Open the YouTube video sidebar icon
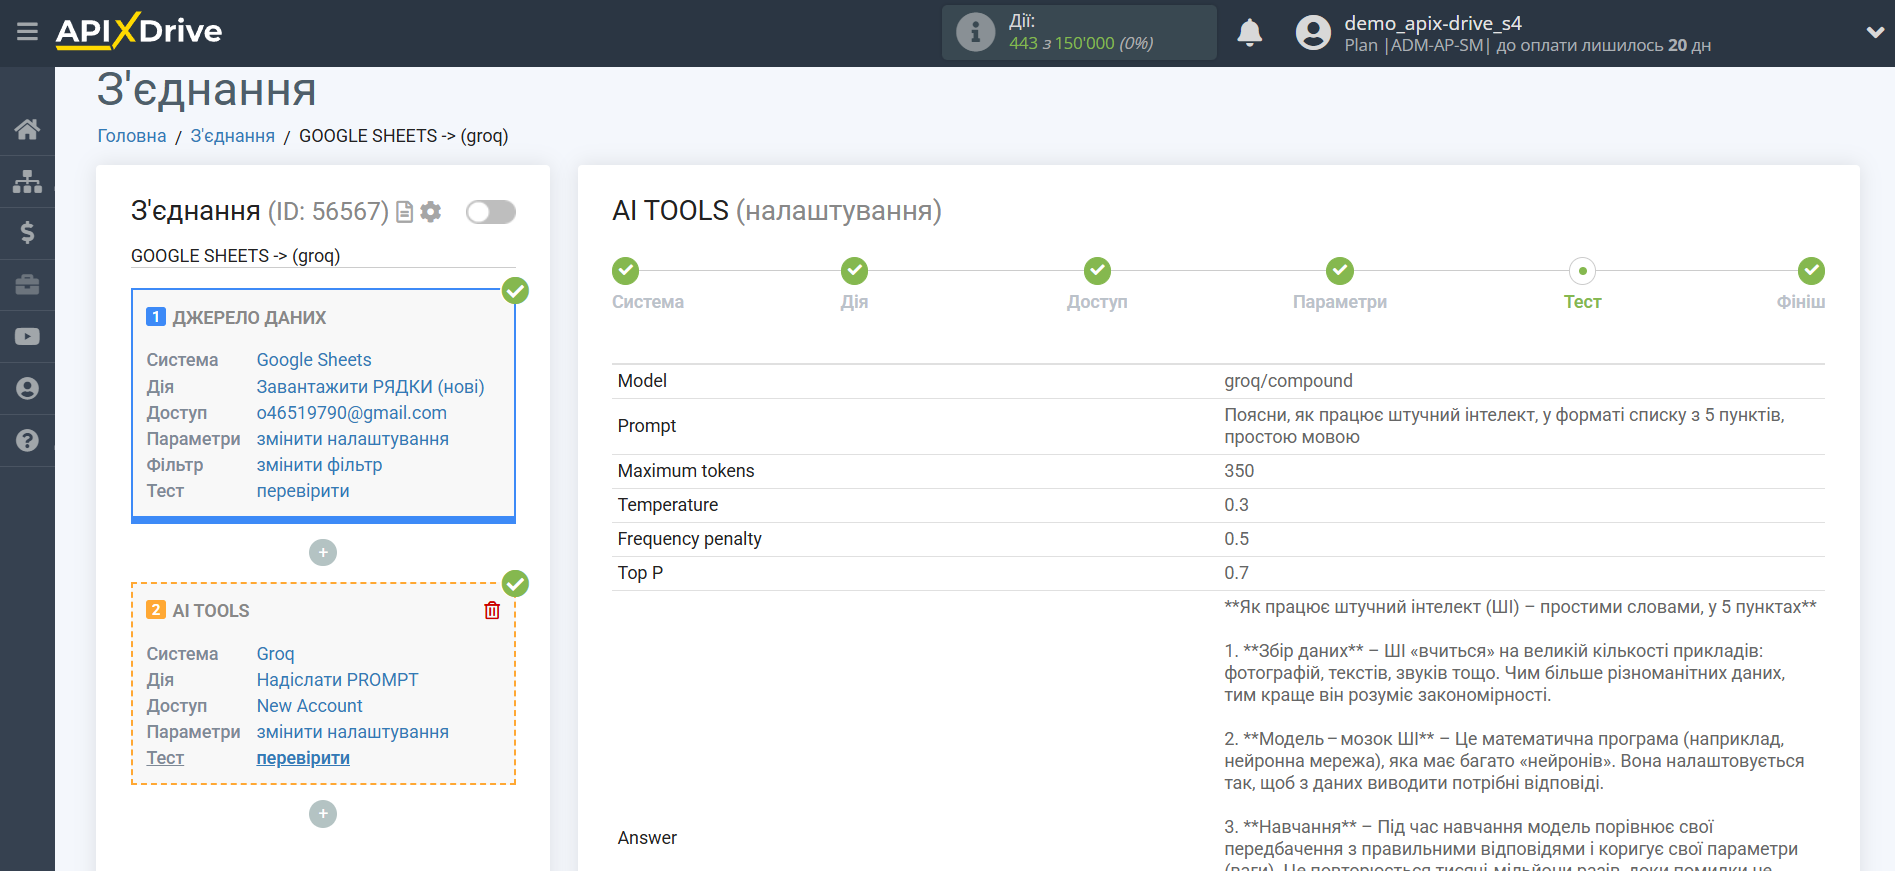This screenshot has height=871, width=1895. point(27,337)
